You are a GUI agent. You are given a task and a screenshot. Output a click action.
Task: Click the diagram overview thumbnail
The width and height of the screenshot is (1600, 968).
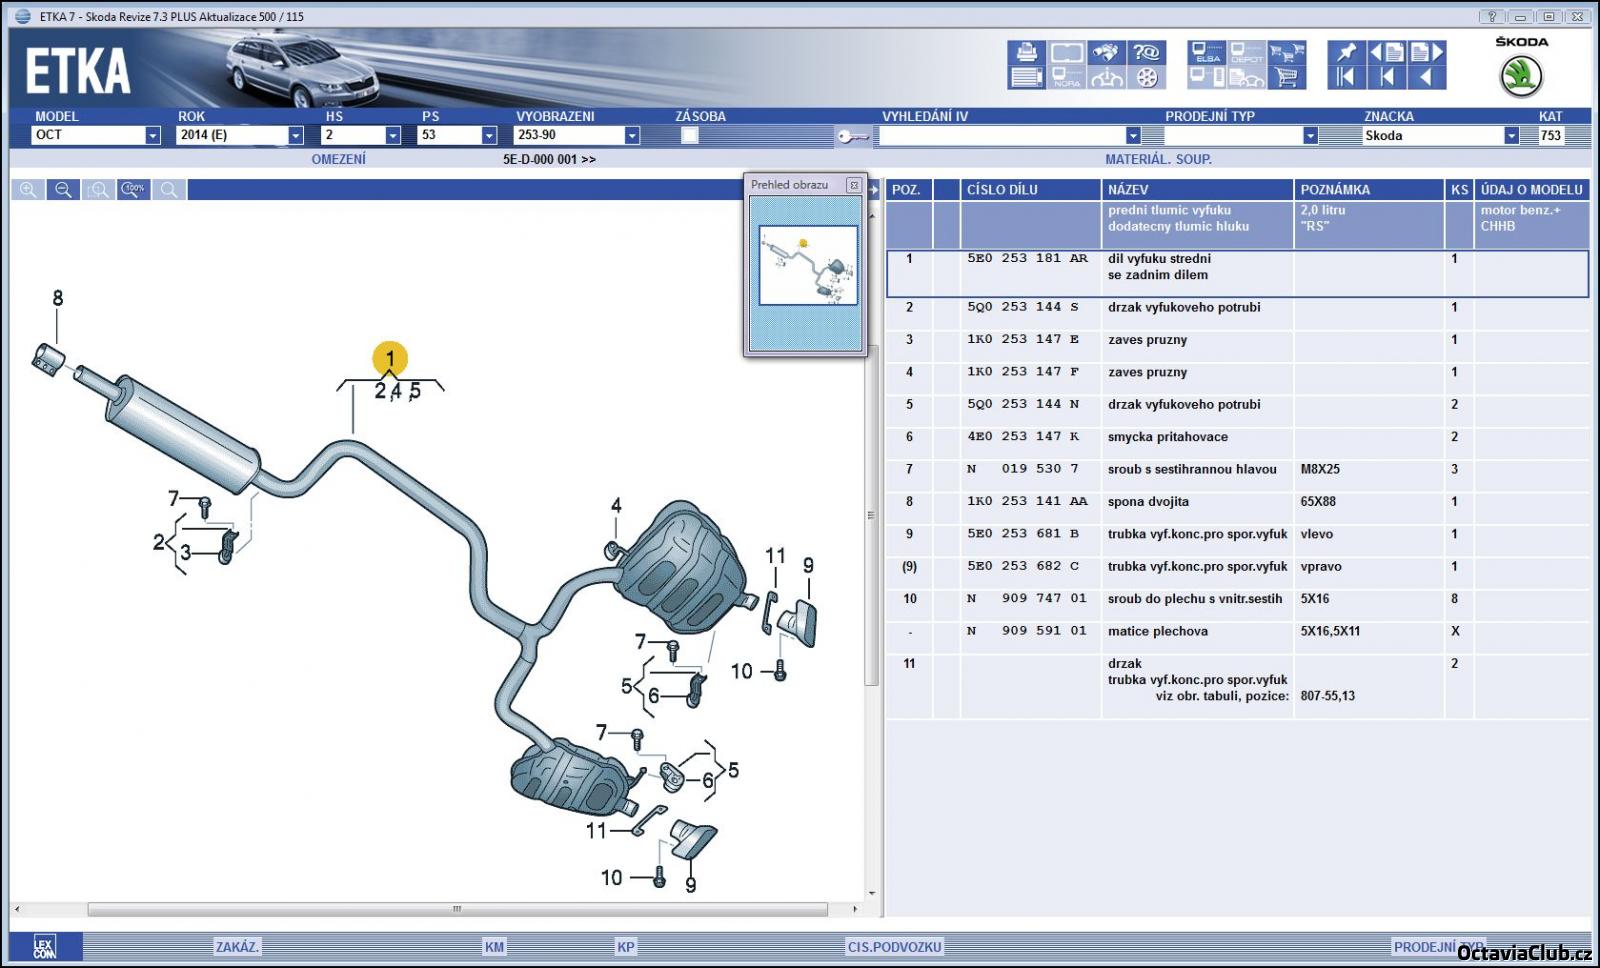807,265
